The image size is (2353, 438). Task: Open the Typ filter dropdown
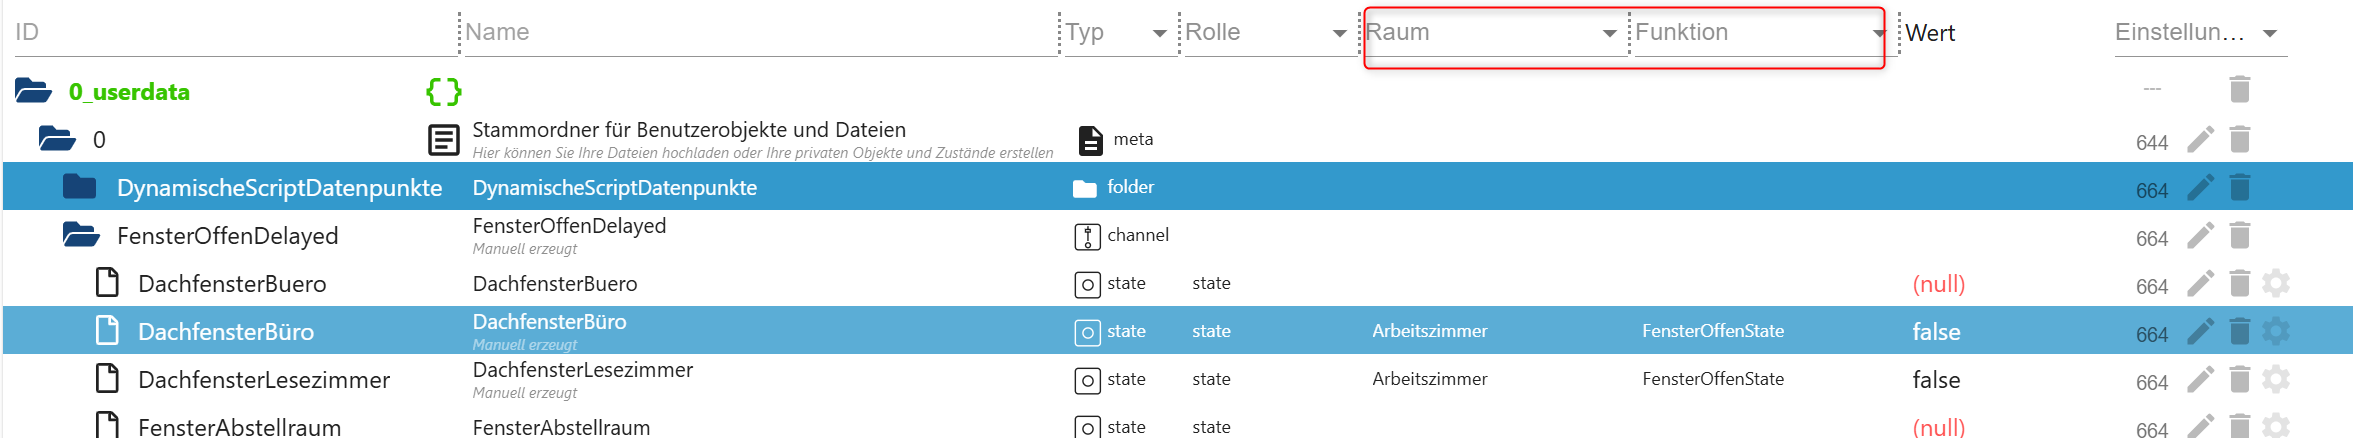[1159, 33]
